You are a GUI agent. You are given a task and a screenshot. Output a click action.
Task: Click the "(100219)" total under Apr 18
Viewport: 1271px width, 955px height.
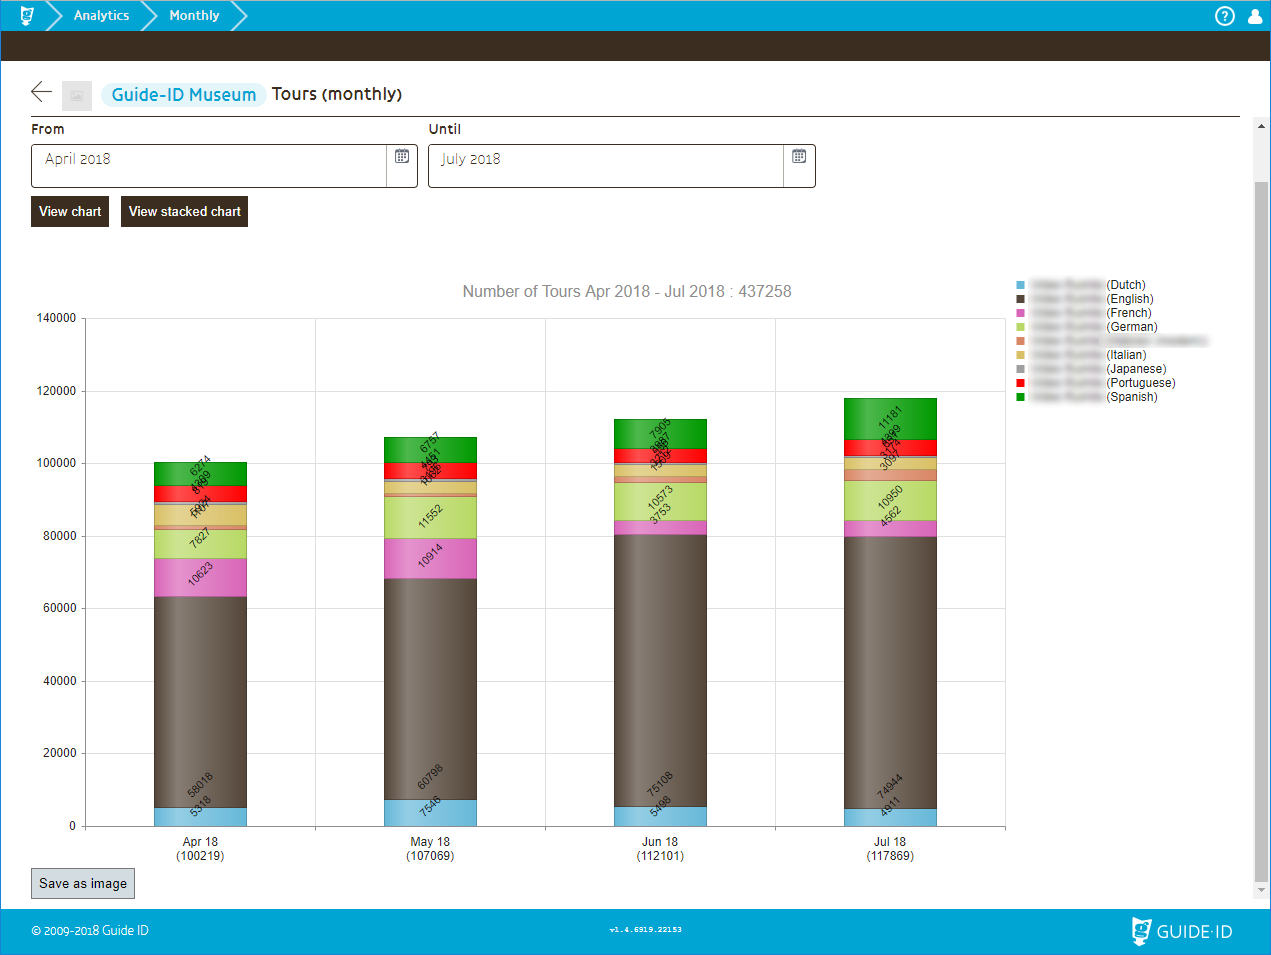(x=200, y=856)
